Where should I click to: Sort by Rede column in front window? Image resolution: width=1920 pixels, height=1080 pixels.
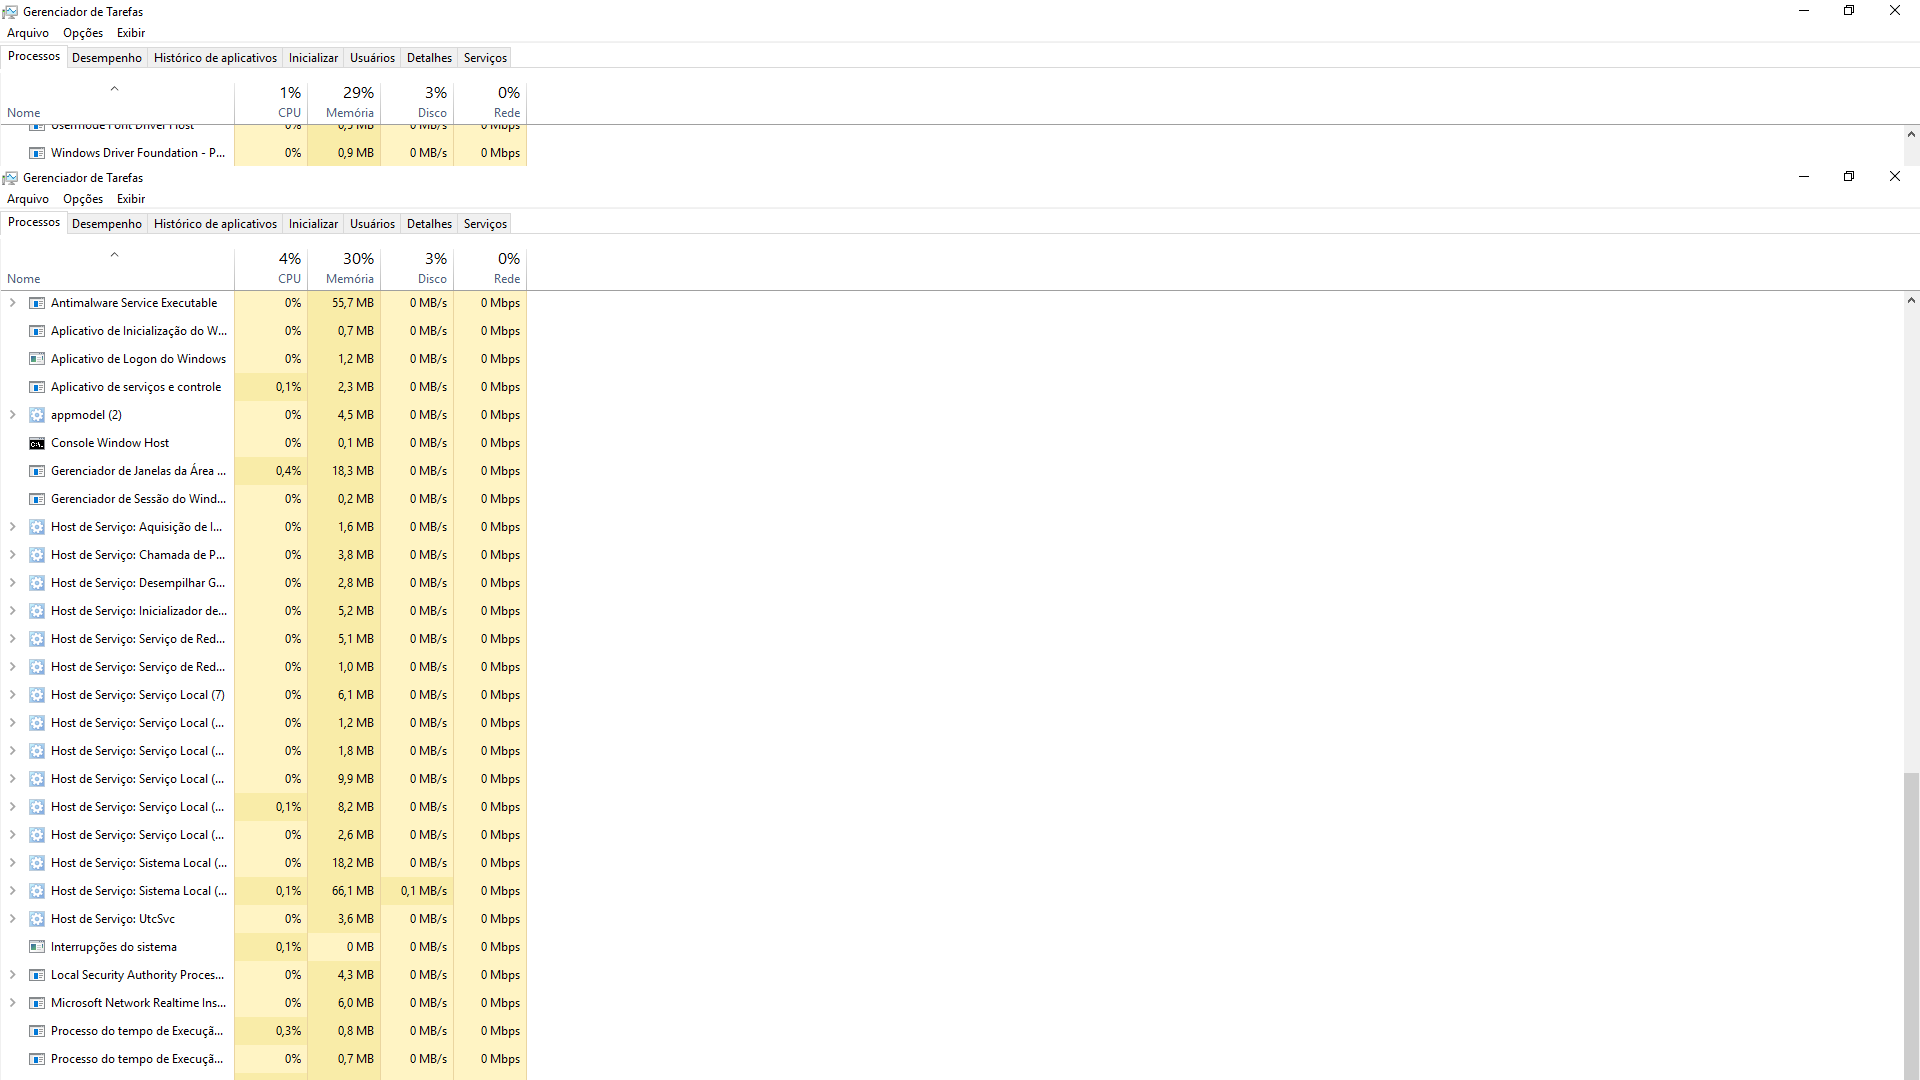pyautogui.click(x=490, y=268)
